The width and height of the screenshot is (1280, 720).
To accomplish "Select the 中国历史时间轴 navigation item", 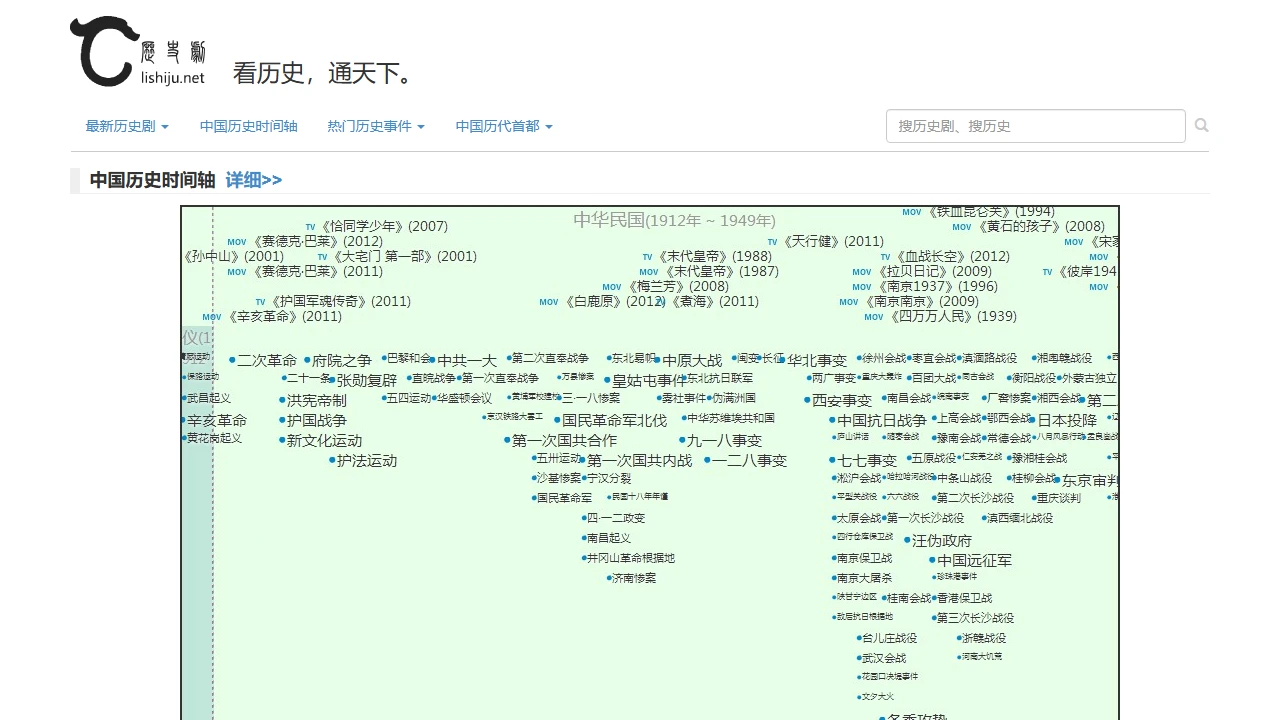I will 248,126.
